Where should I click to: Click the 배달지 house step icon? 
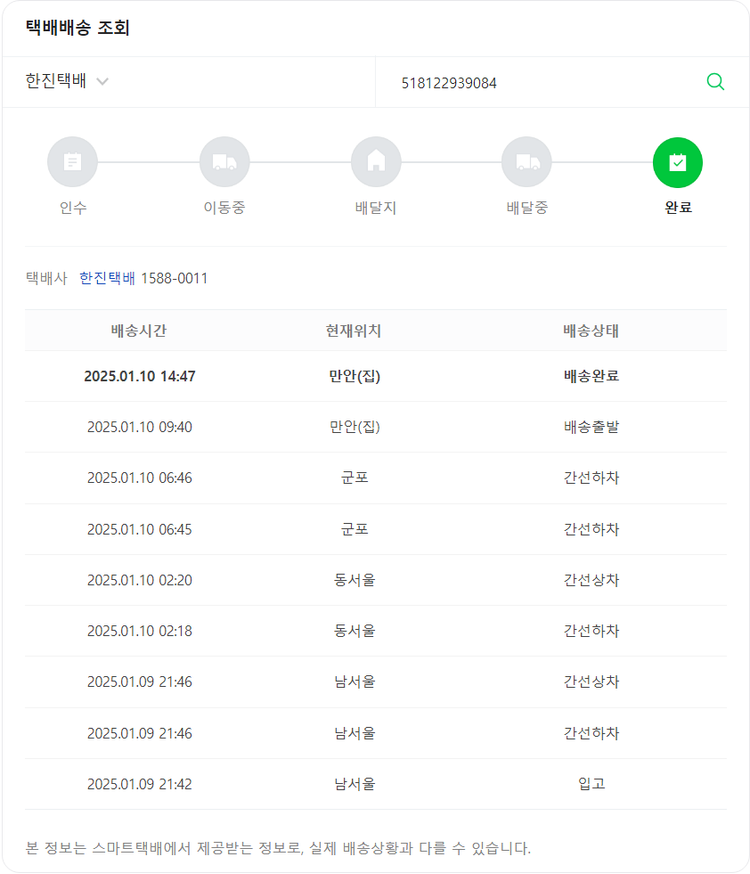(x=376, y=162)
